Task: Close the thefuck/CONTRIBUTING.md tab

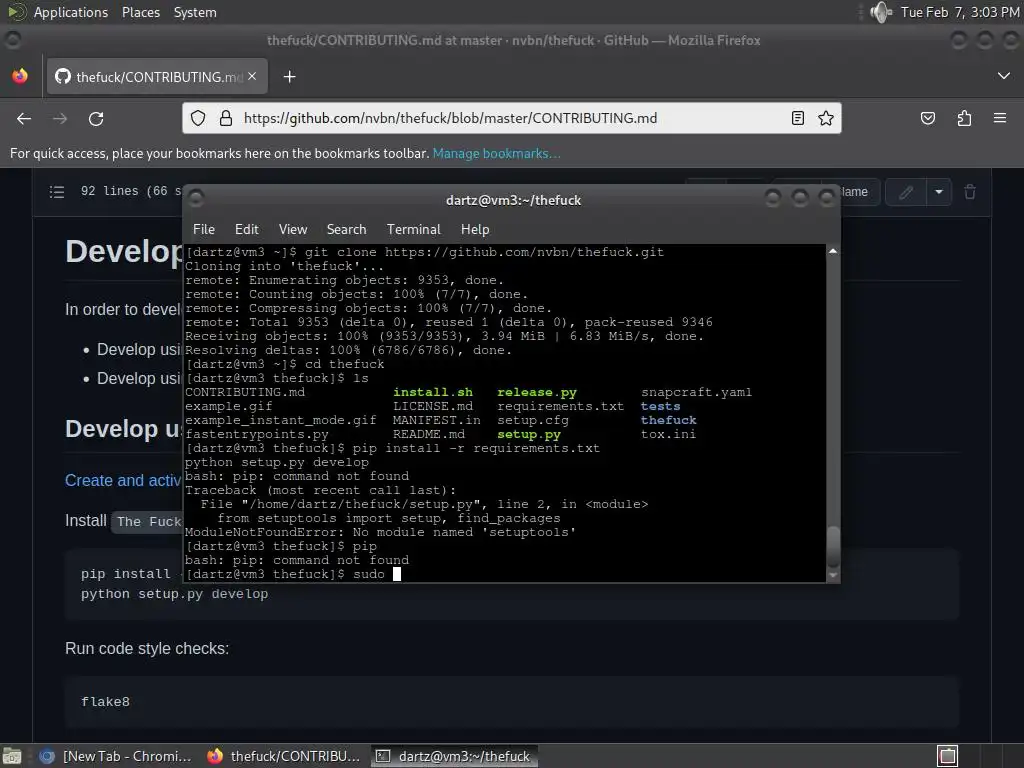Action: 252,76
